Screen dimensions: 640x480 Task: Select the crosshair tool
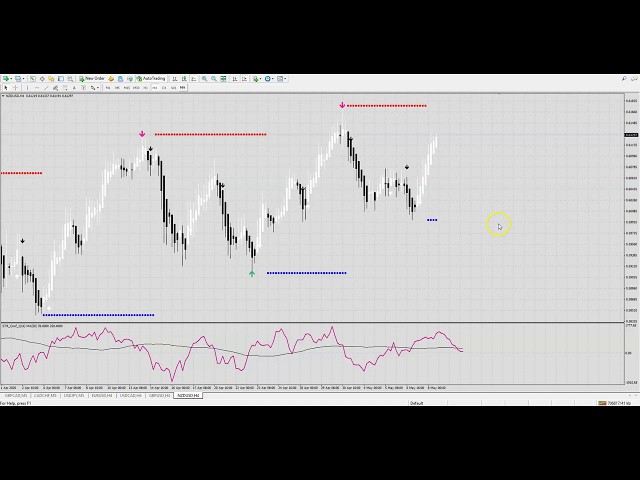point(15,87)
